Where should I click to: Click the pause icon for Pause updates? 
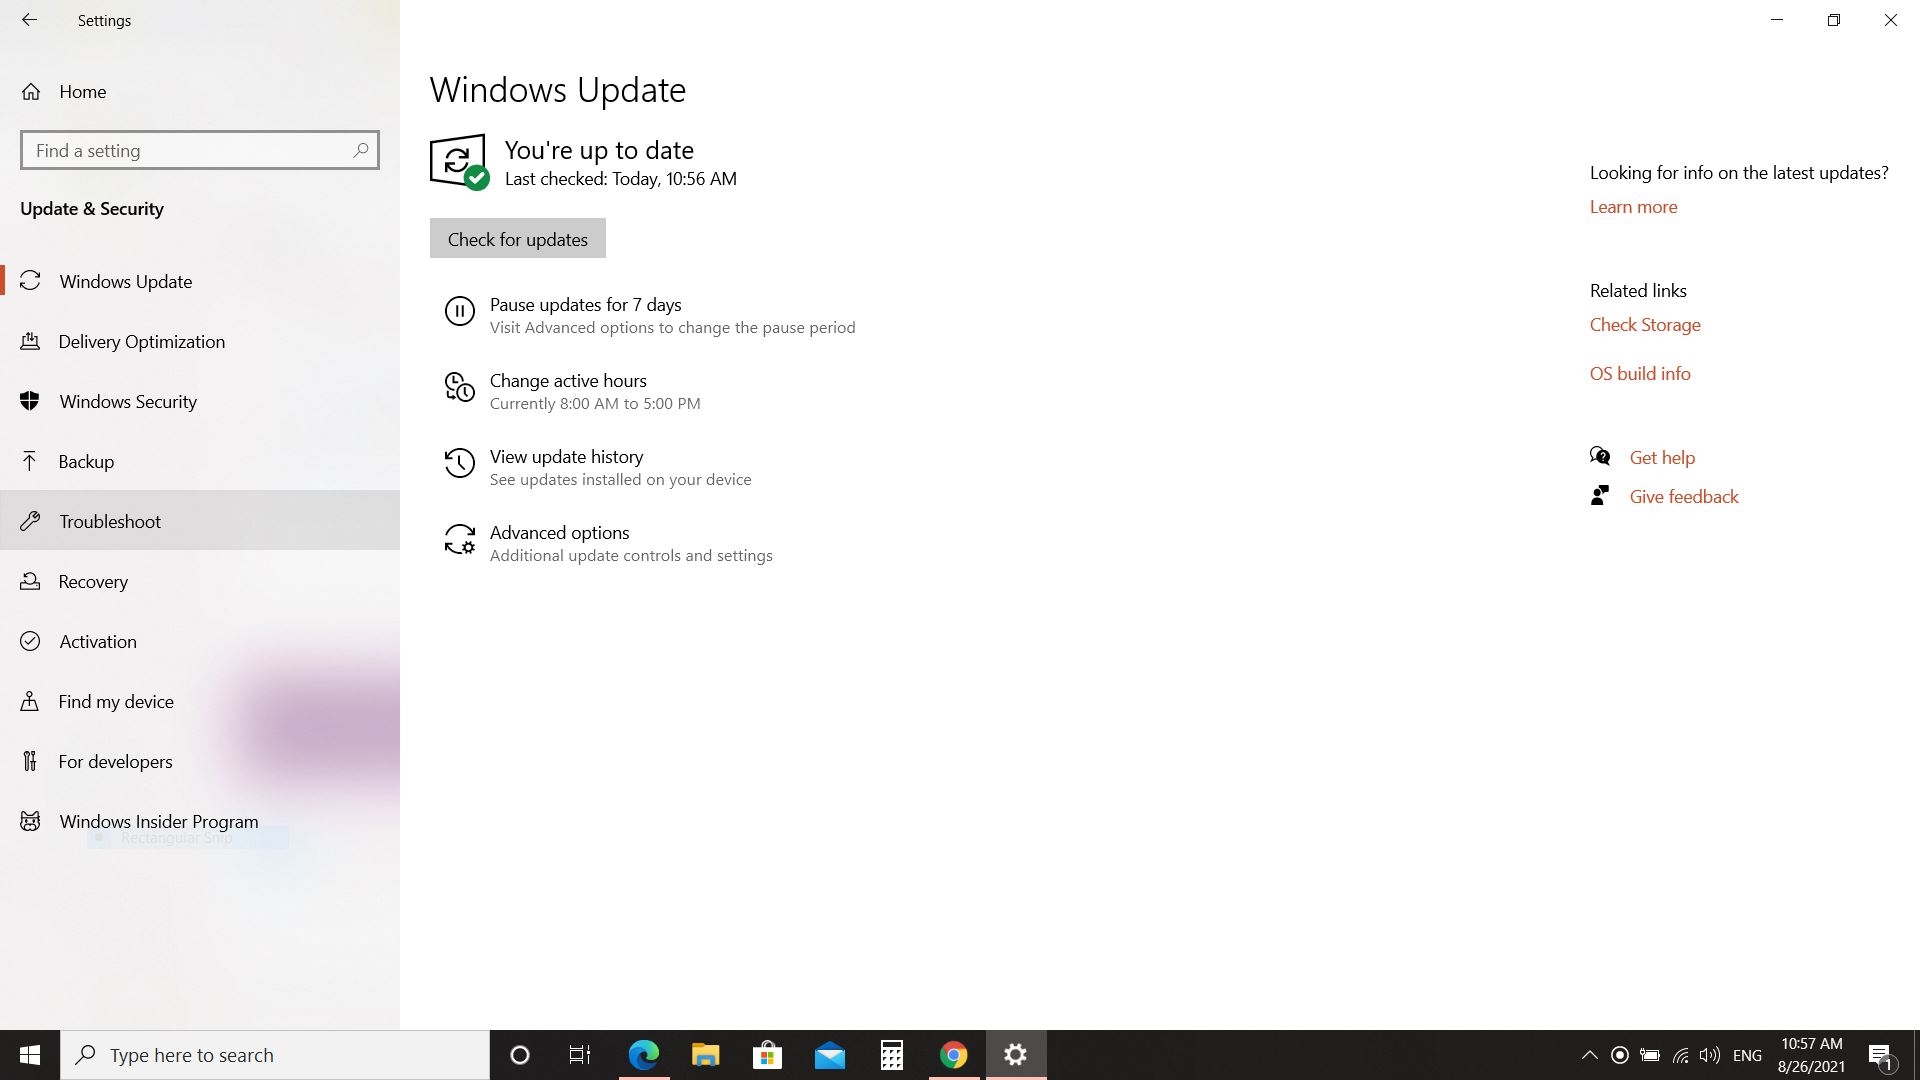(459, 311)
